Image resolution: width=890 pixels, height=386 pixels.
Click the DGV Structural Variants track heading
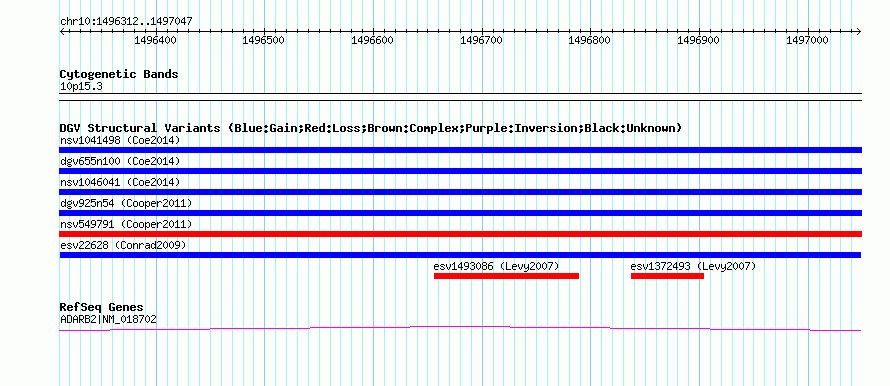tap(371, 128)
